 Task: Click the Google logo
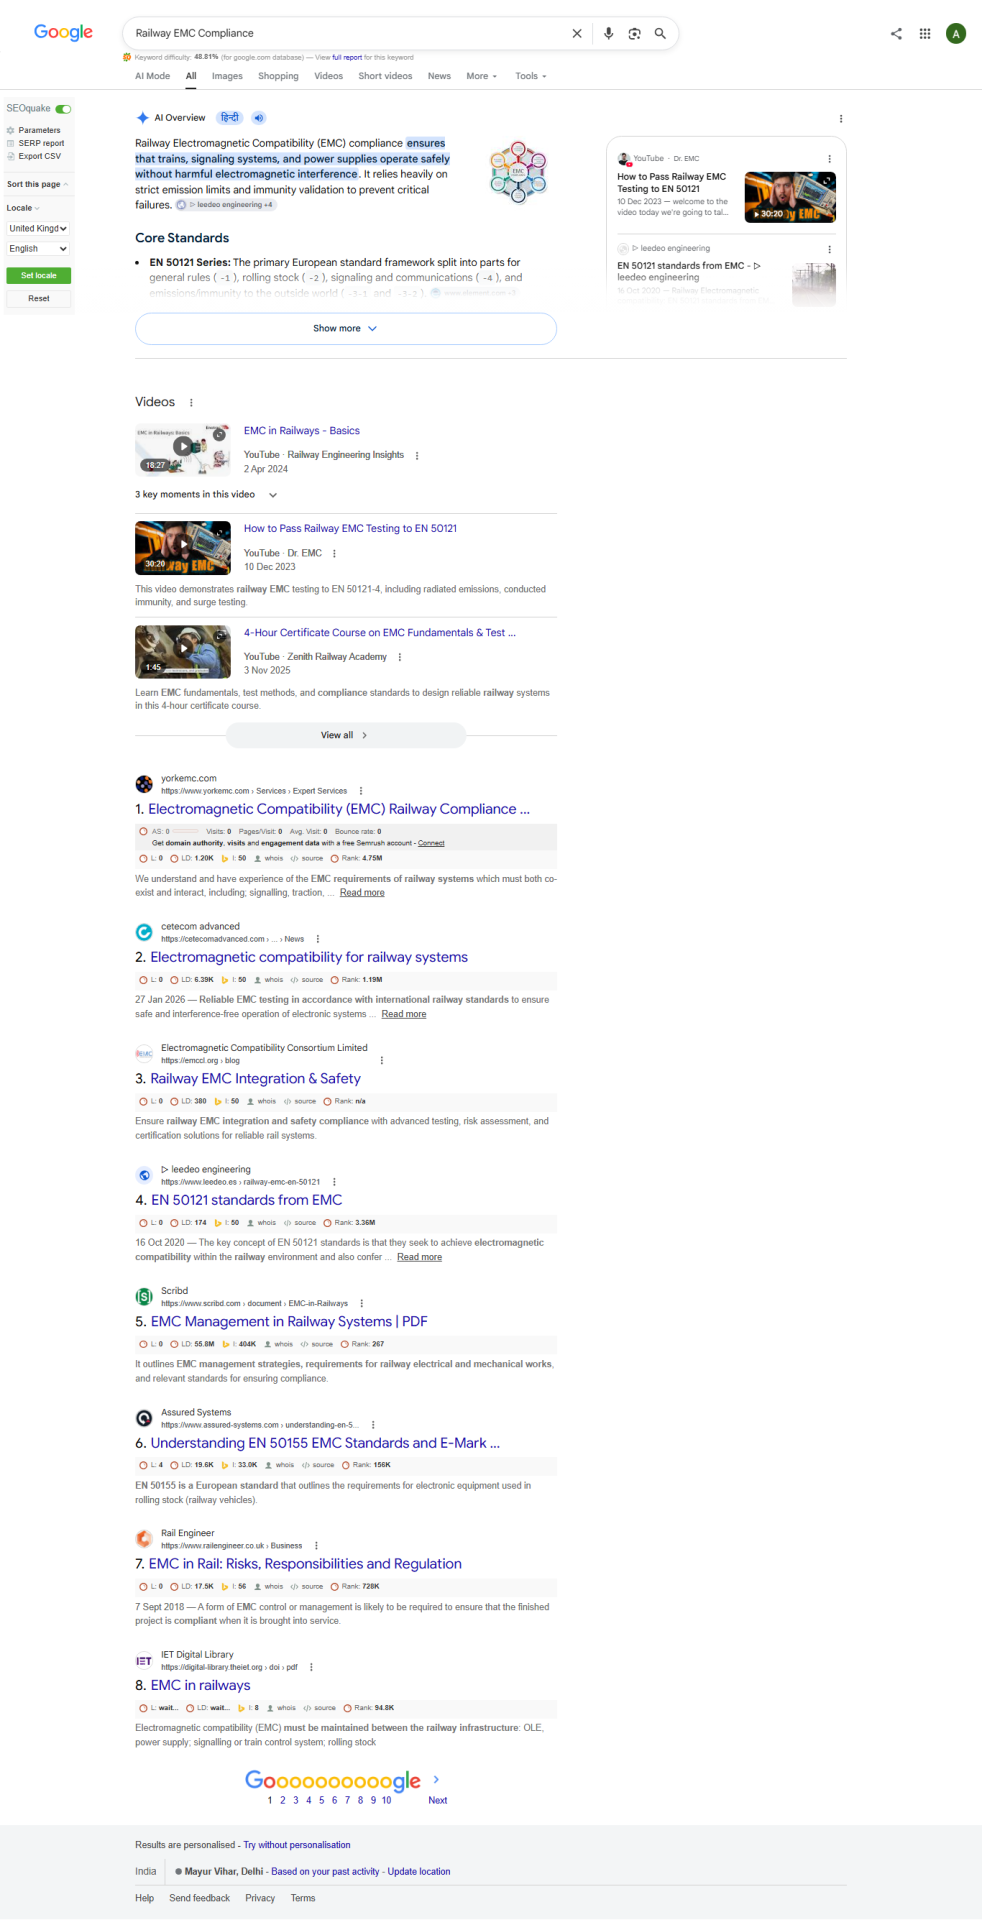tap(63, 32)
